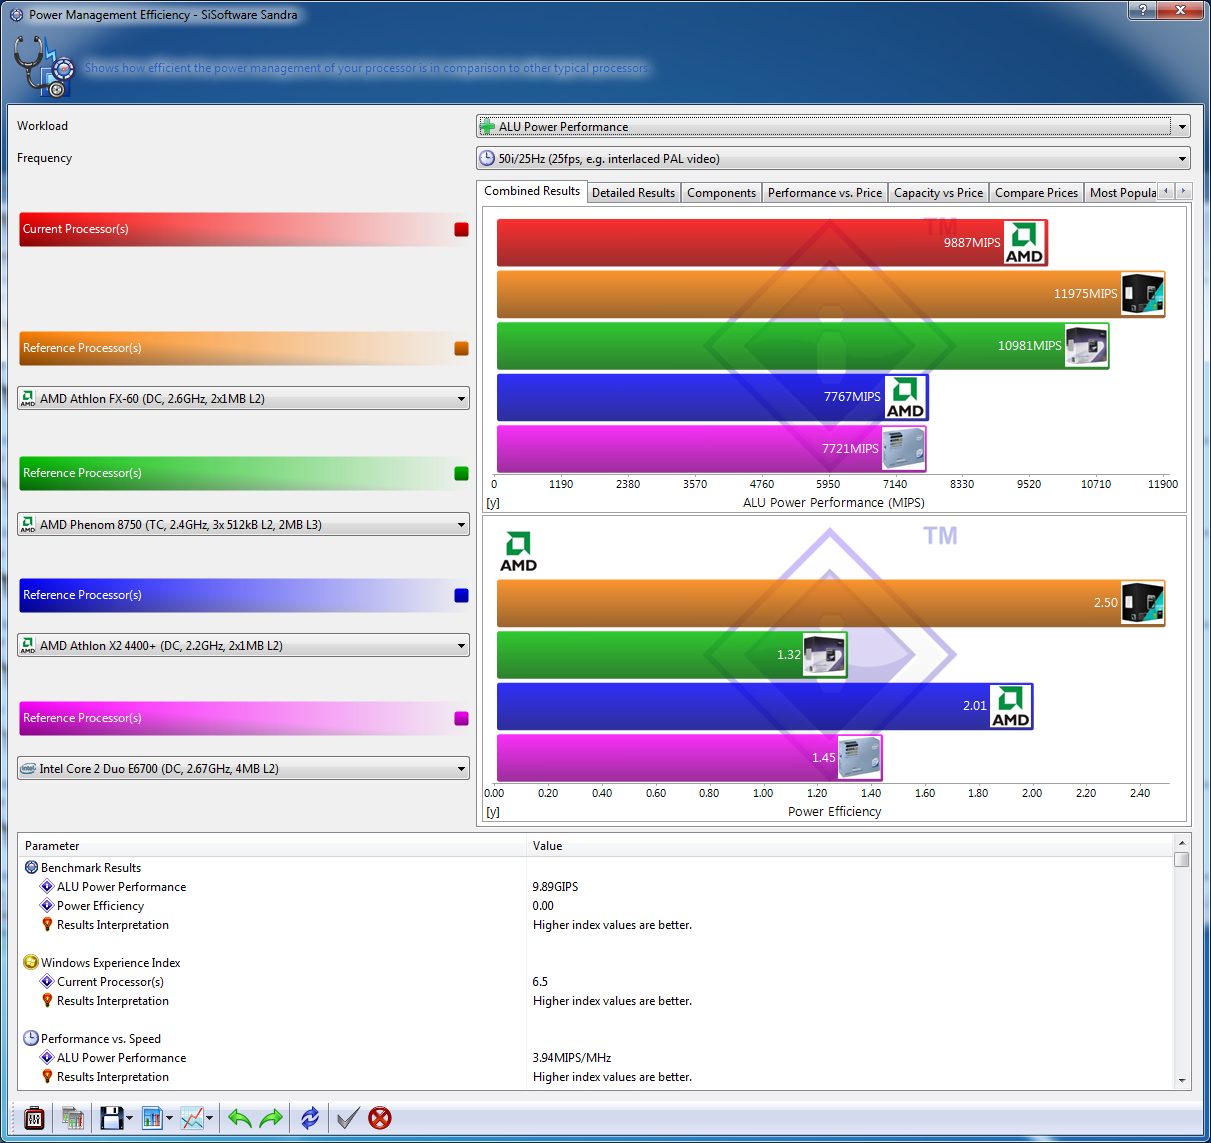Viewport: 1211px width, 1143px height.
Task: Click the AMD logo on the 2.01 efficiency bar
Action: pyautogui.click(x=1010, y=706)
